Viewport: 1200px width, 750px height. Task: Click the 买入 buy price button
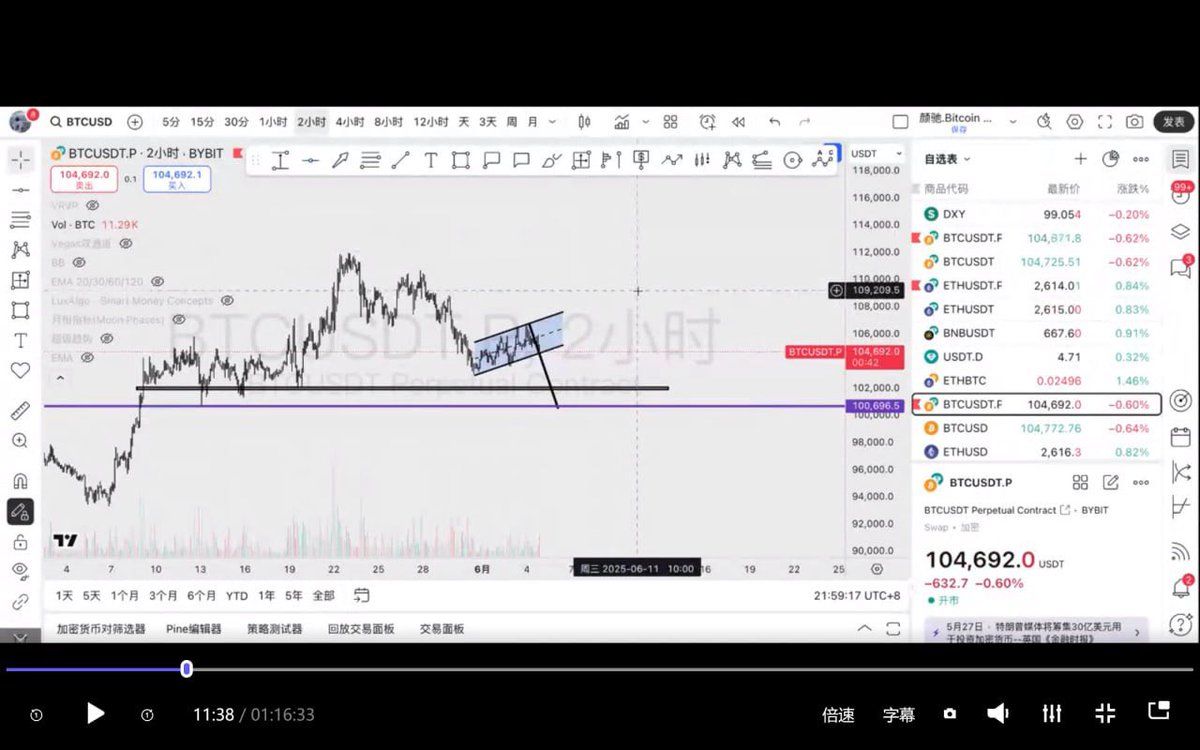(x=177, y=179)
